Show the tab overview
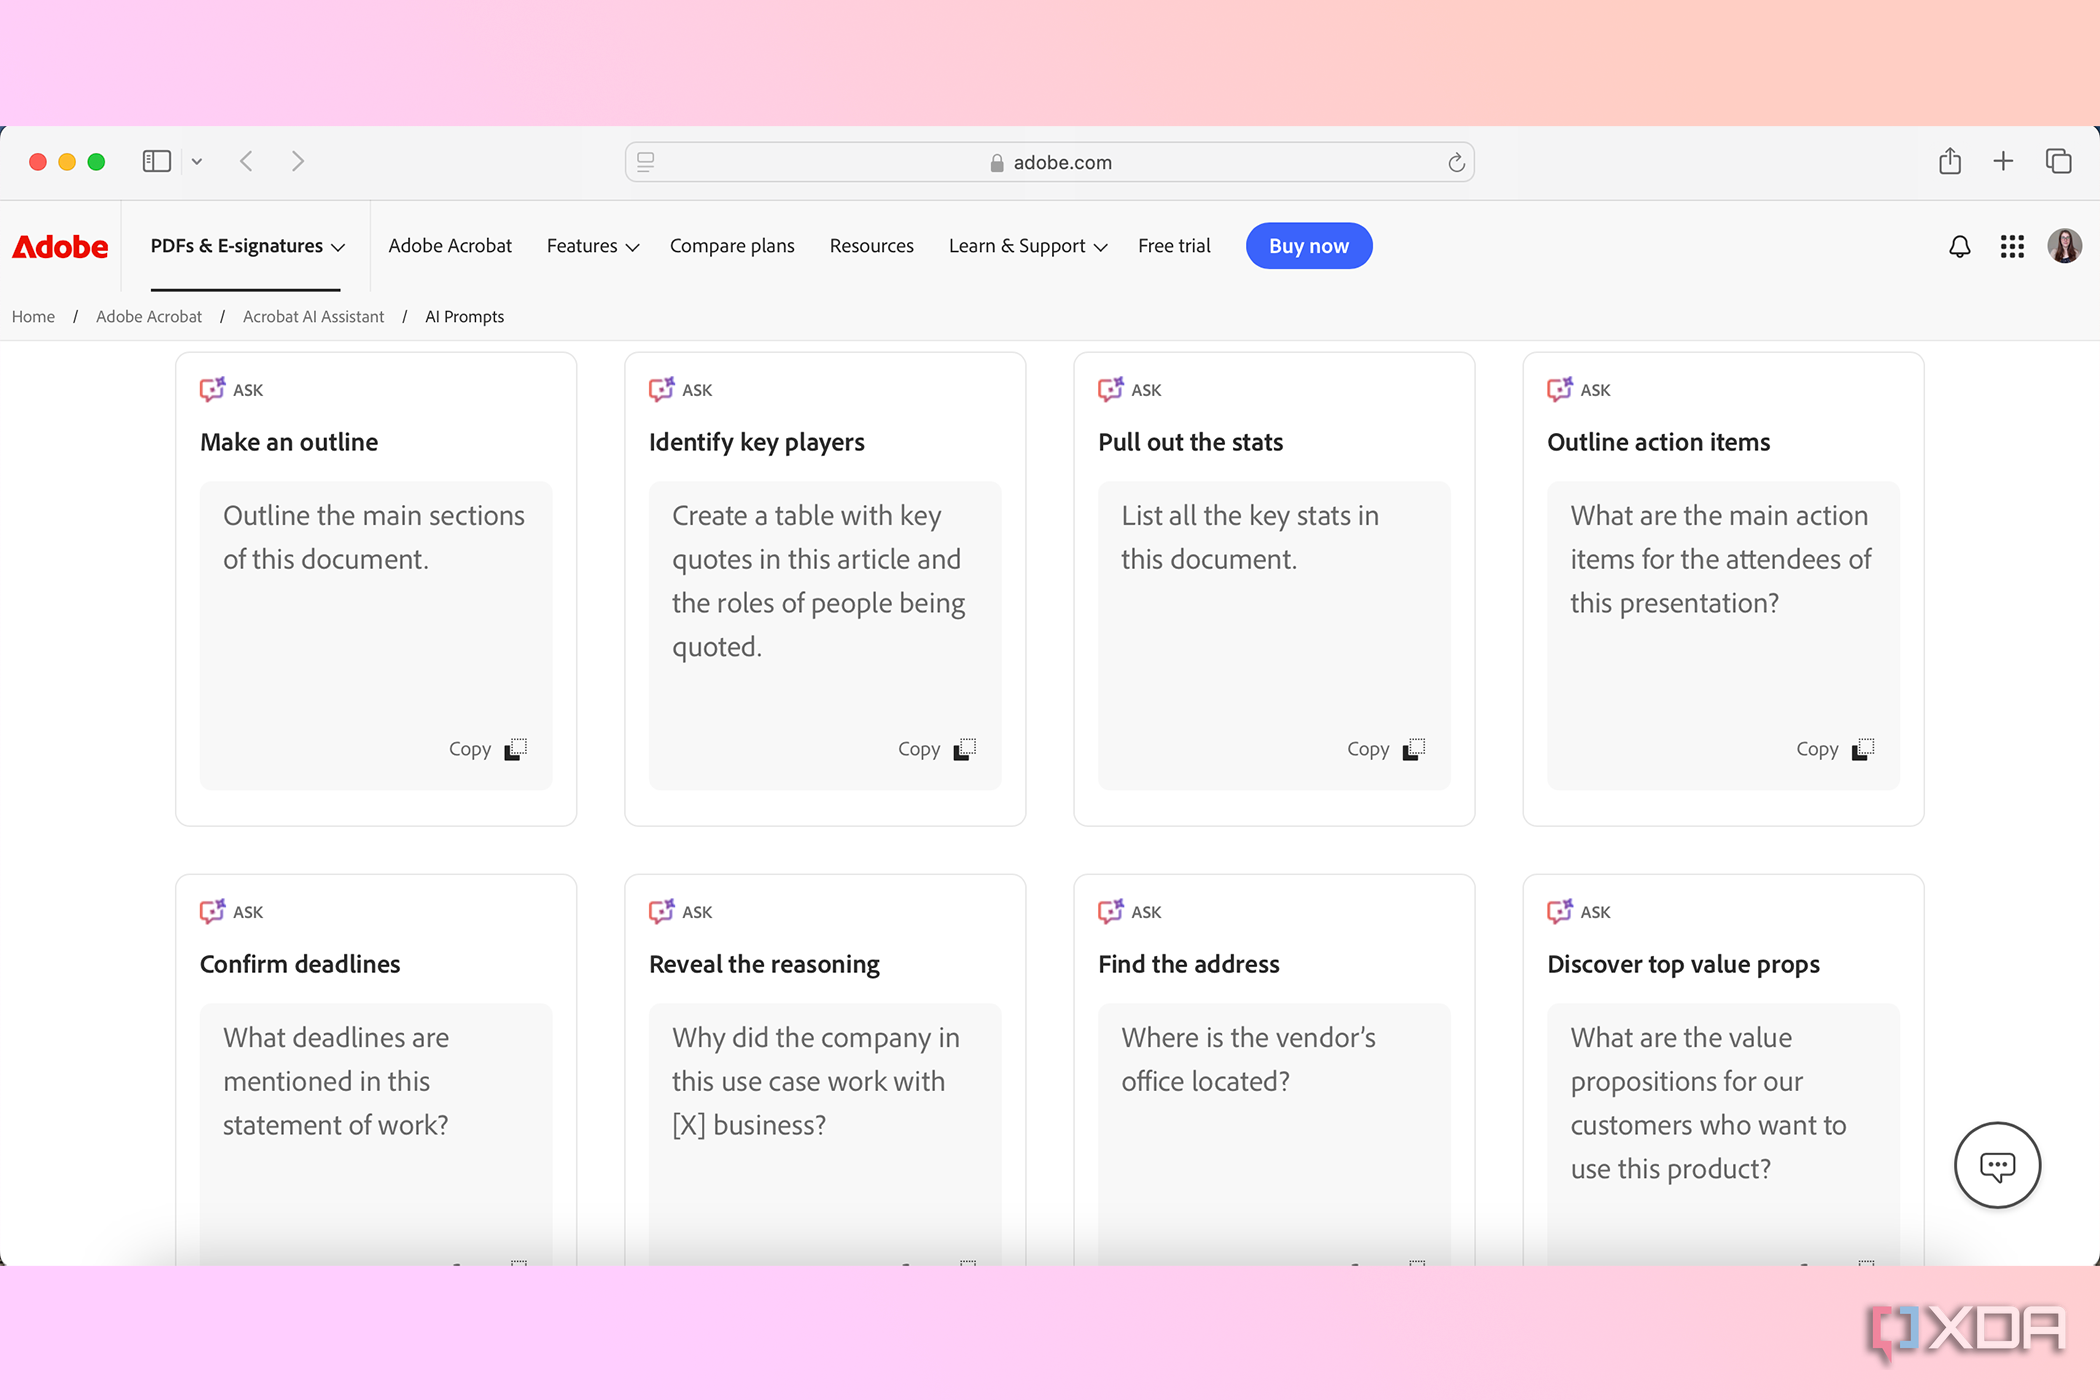The height and width of the screenshot is (1400, 2100). point(2059,161)
